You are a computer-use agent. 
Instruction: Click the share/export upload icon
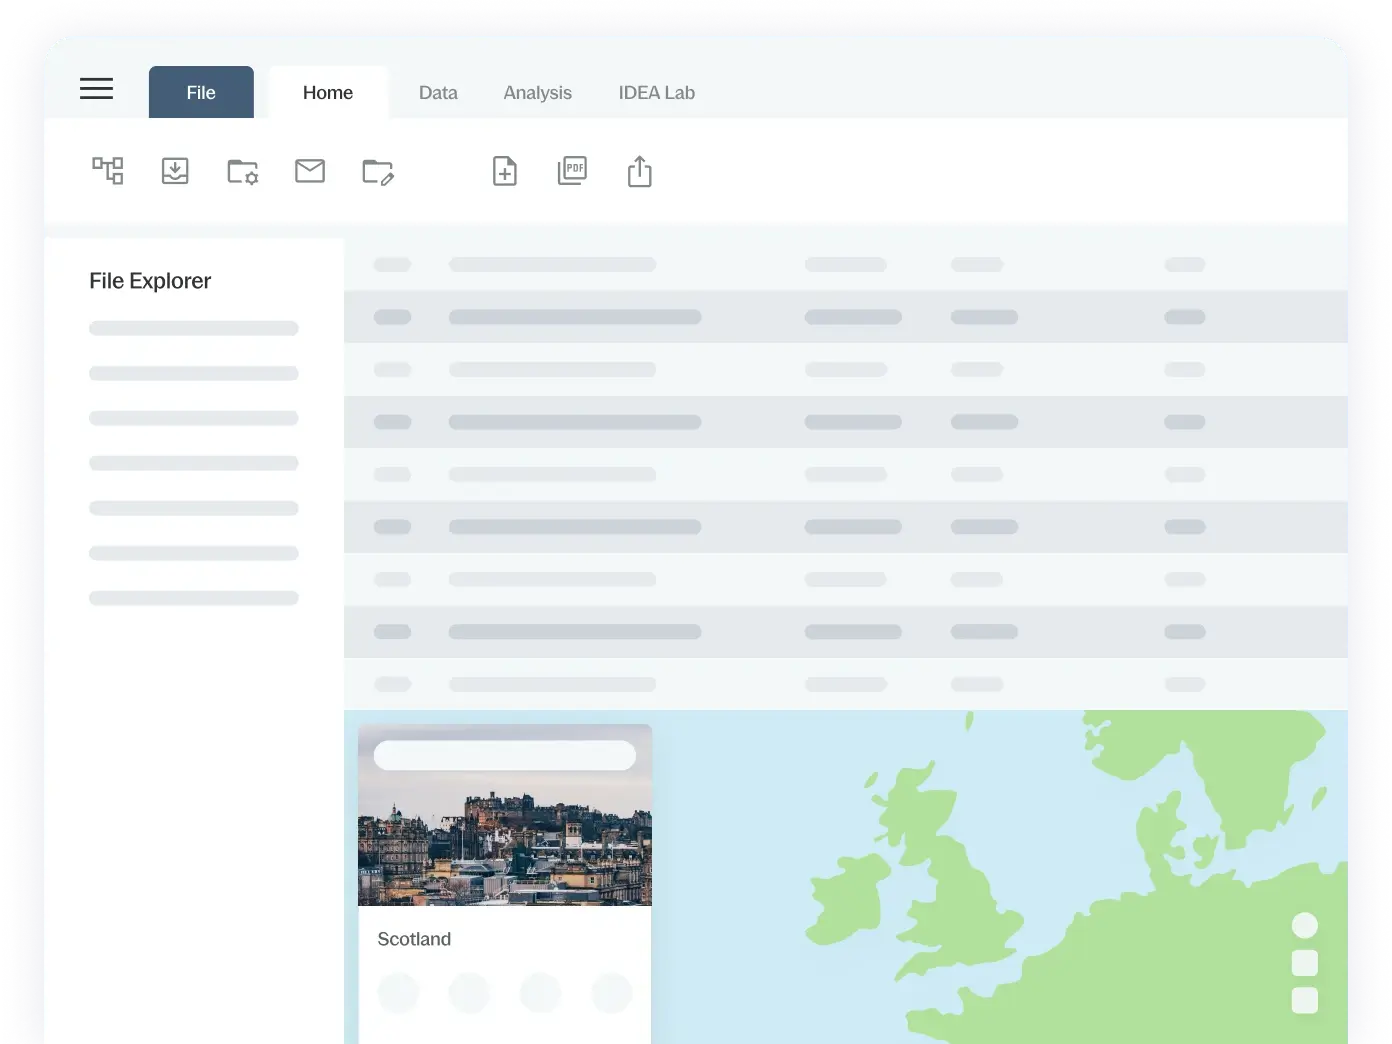point(640,171)
